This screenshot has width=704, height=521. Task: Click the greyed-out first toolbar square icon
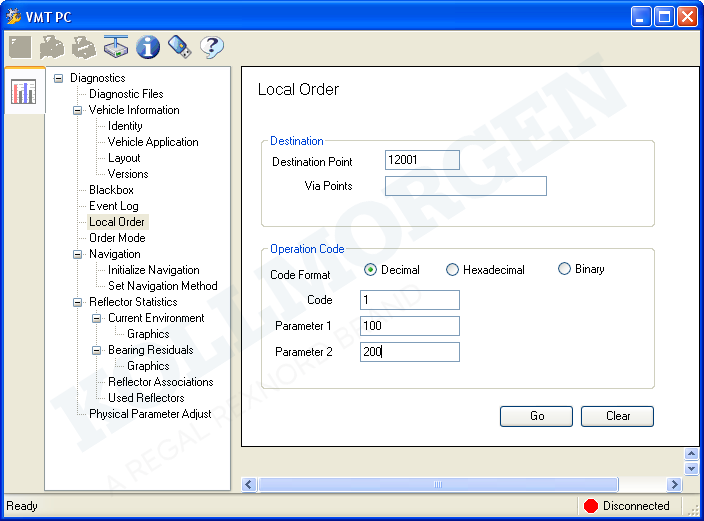pyautogui.click(x=20, y=46)
